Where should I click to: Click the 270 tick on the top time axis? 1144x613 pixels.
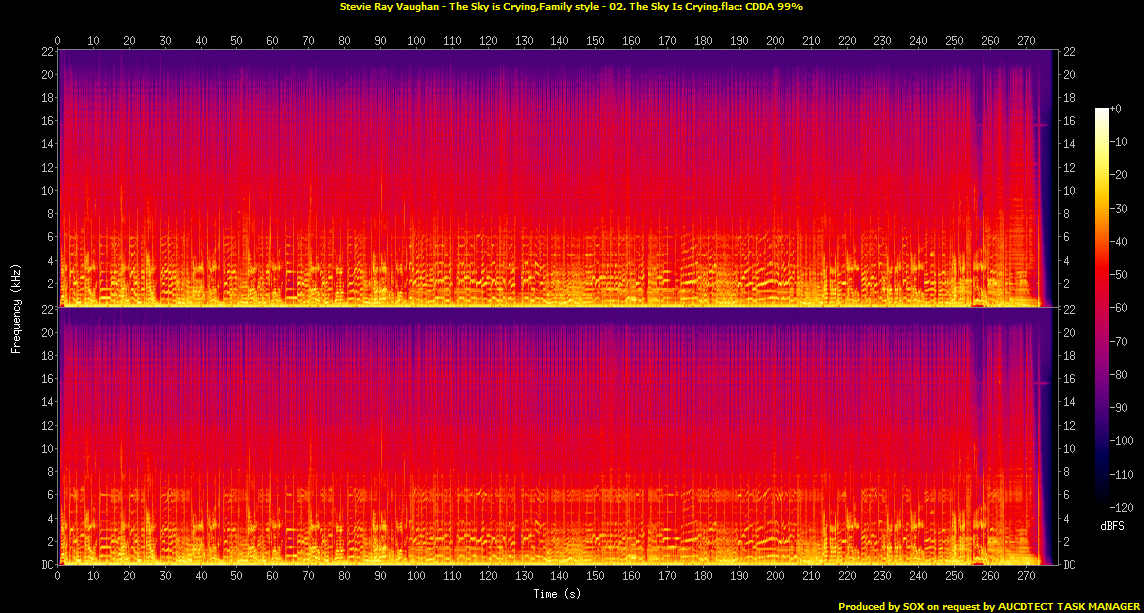(1026, 41)
